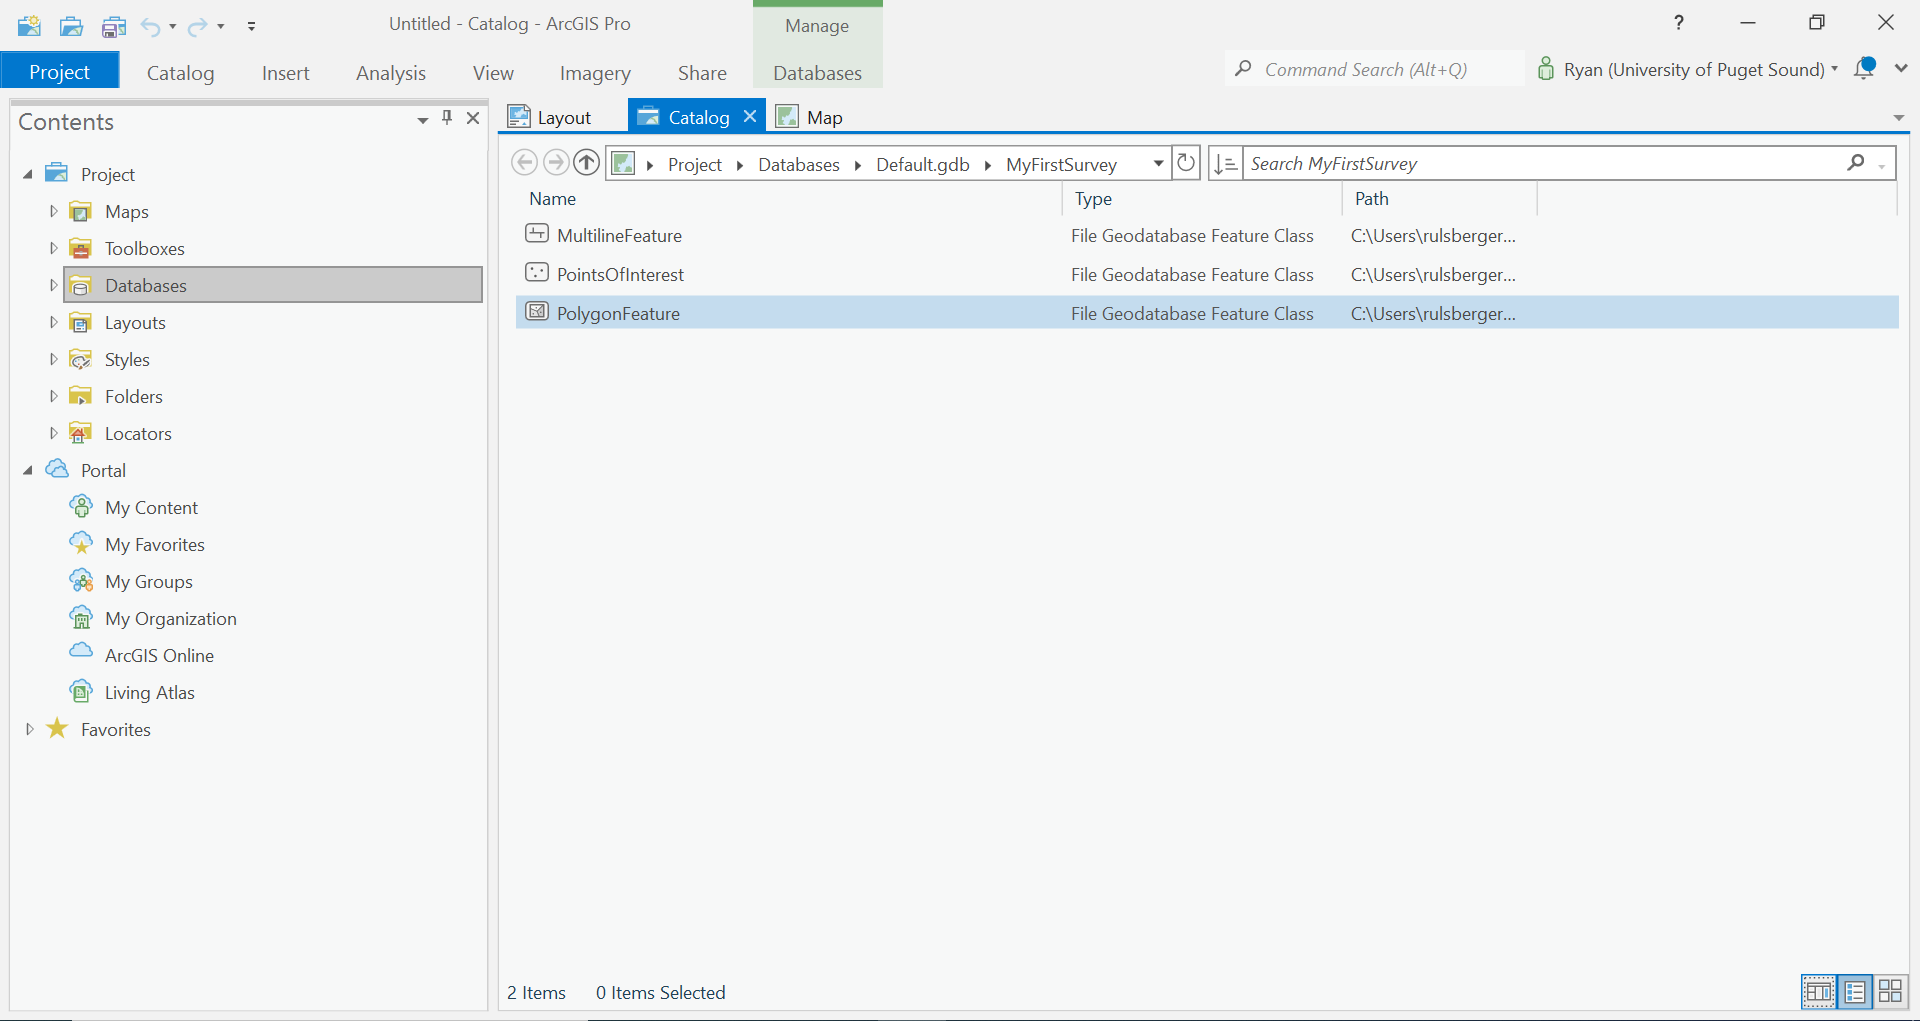Go back in catalog navigation
The height and width of the screenshot is (1021, 1920).
pyautogui.click(x=524, y=162)
